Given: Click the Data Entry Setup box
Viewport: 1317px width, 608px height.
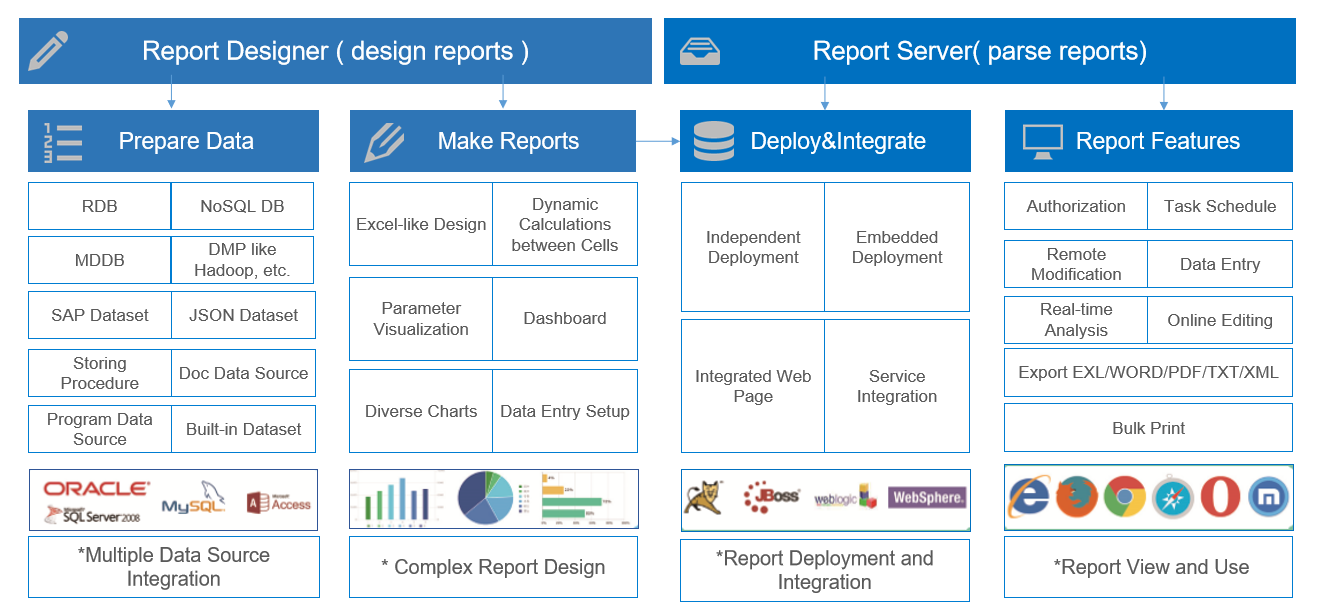Looking at the screenshot, I should click(565, 411).
